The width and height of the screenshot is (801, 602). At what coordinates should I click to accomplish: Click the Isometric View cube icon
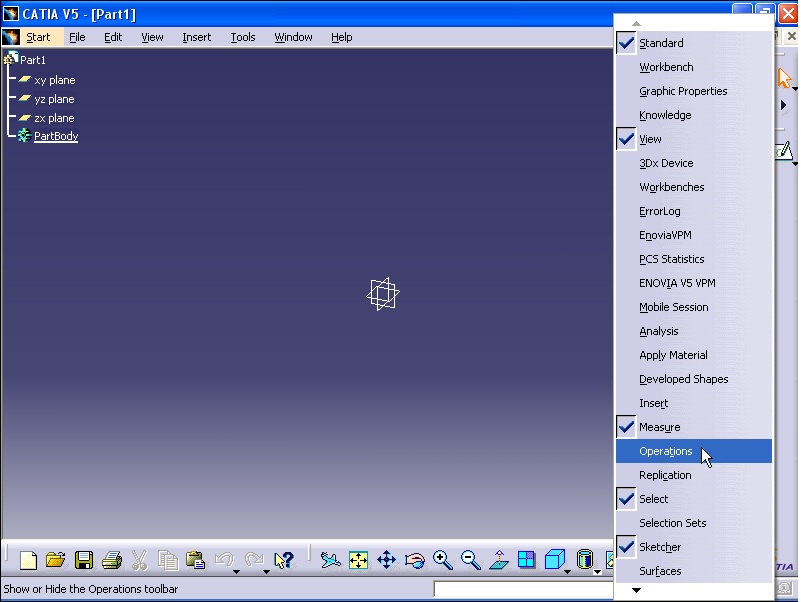point(554,560)
